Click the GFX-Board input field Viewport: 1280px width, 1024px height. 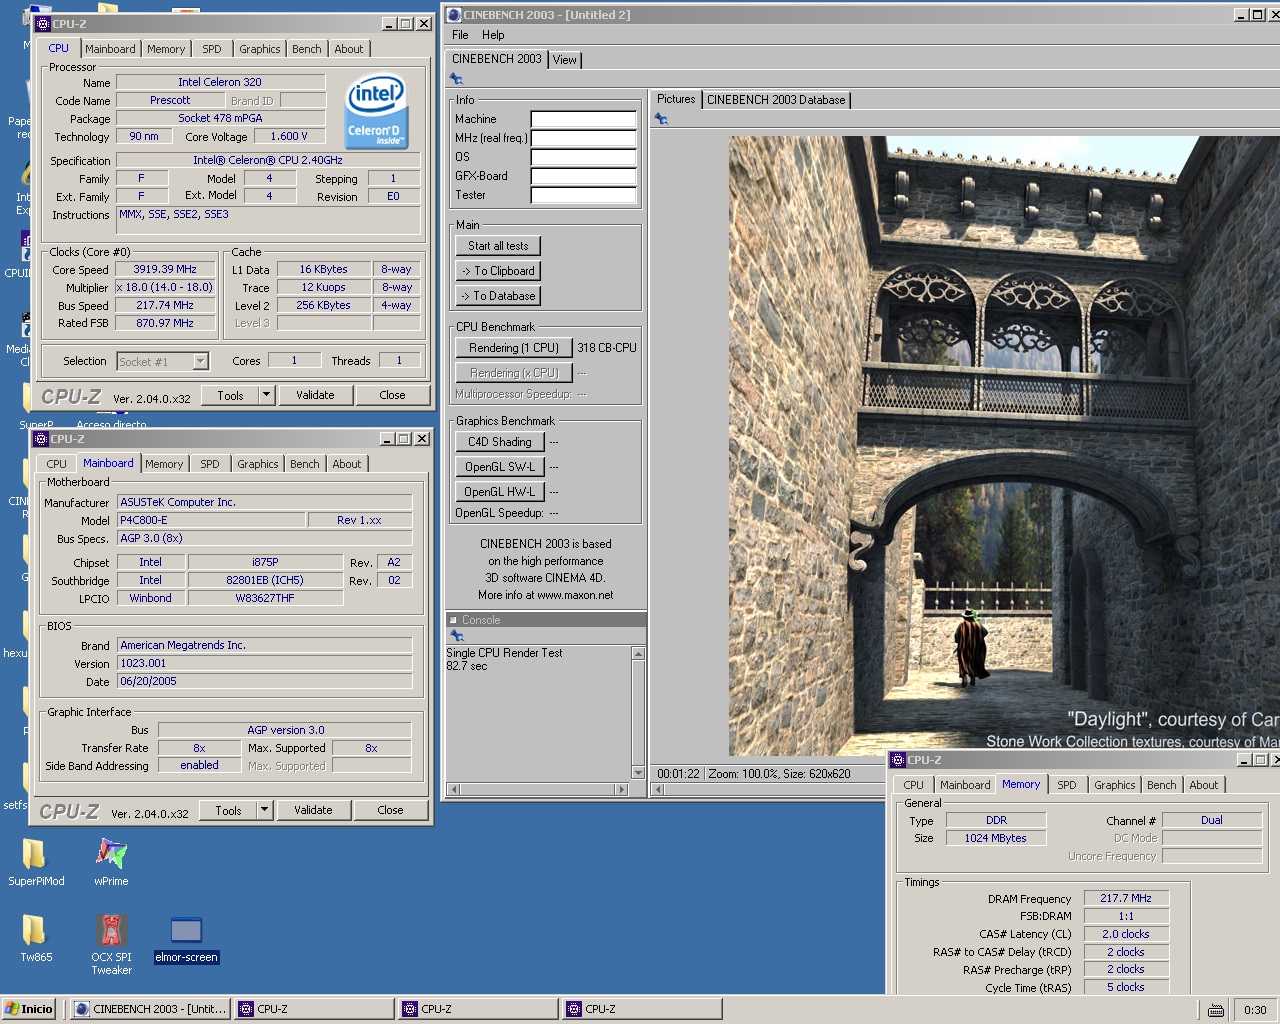coord(583,176)
